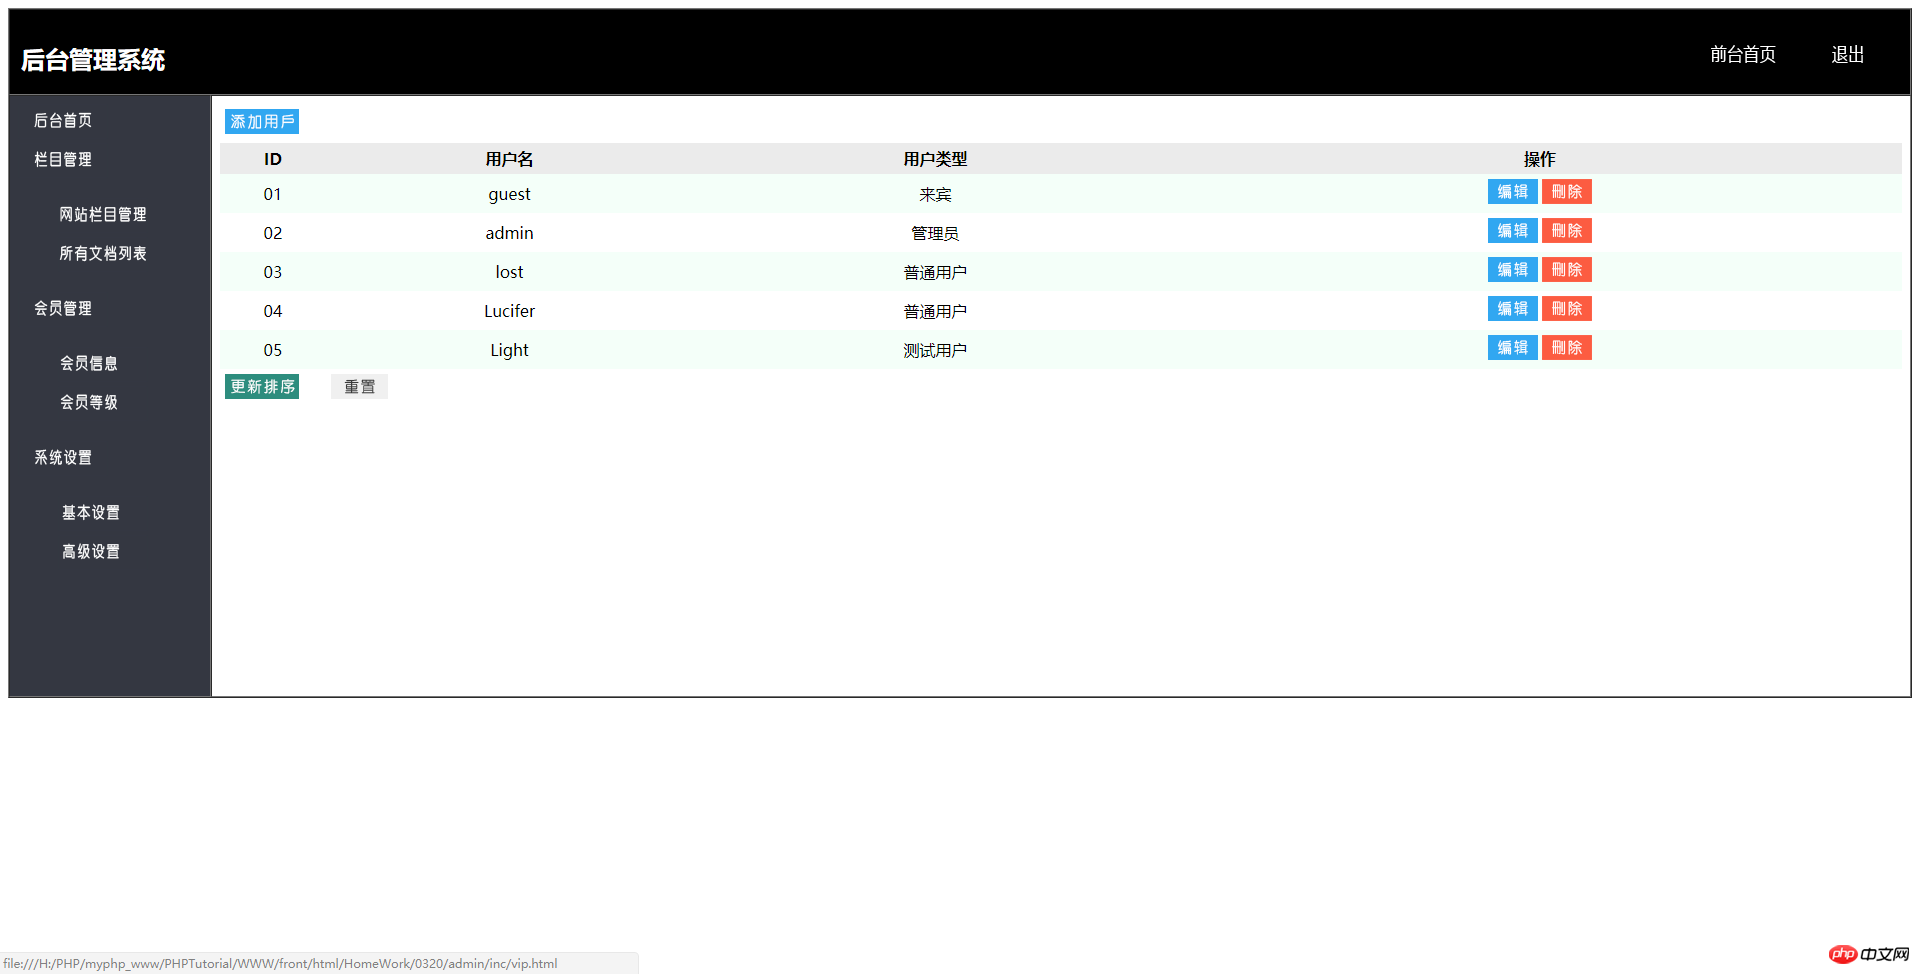This screenshot has height=974, width=1920.
Task: Delete the Light user row
Action: (x=1566, y=348)
